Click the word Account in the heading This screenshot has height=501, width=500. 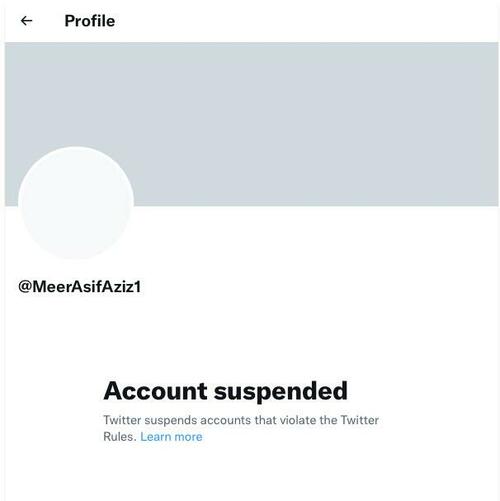coord(155,391)
